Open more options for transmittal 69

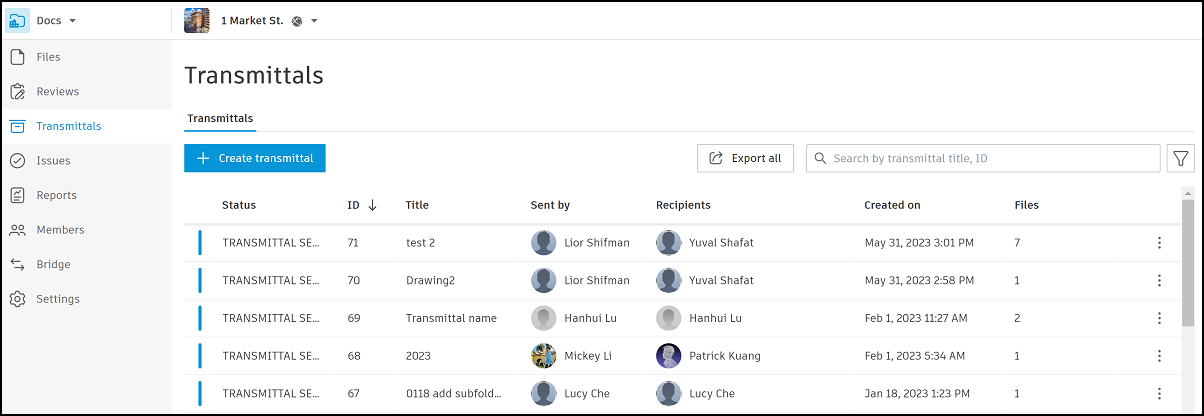pyautogui.click(x=1159, y=318)
